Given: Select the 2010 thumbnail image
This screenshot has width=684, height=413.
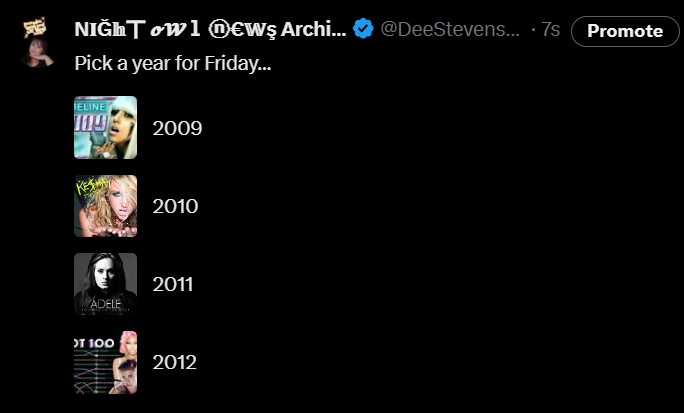Looking at the screenshot, I should pyautogui.click(x=105, y=206).
